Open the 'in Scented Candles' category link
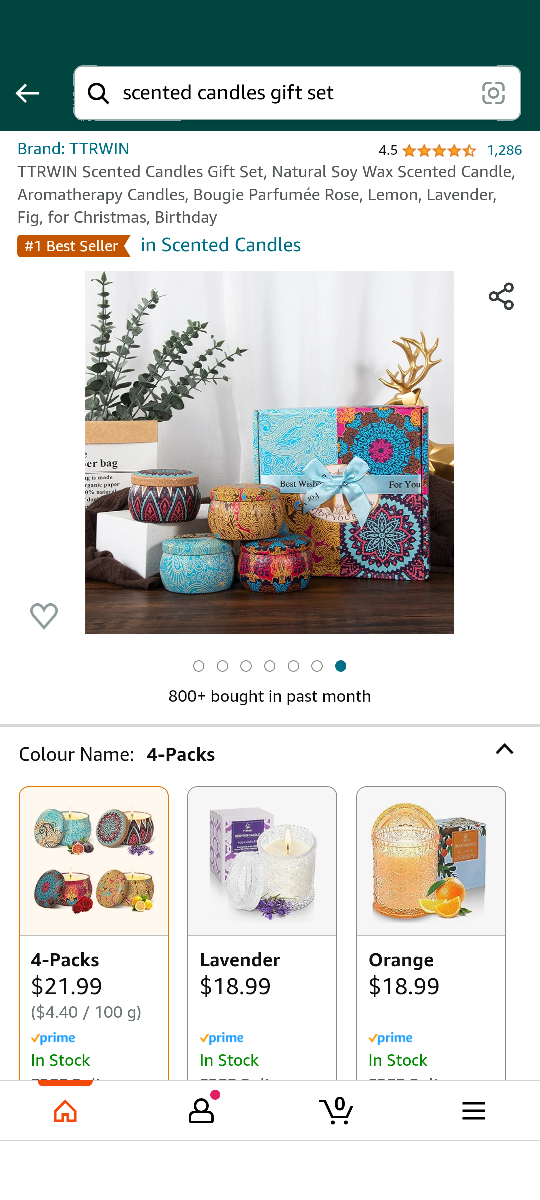This screenshot has width=540, height=1200. tap(221, 245)
